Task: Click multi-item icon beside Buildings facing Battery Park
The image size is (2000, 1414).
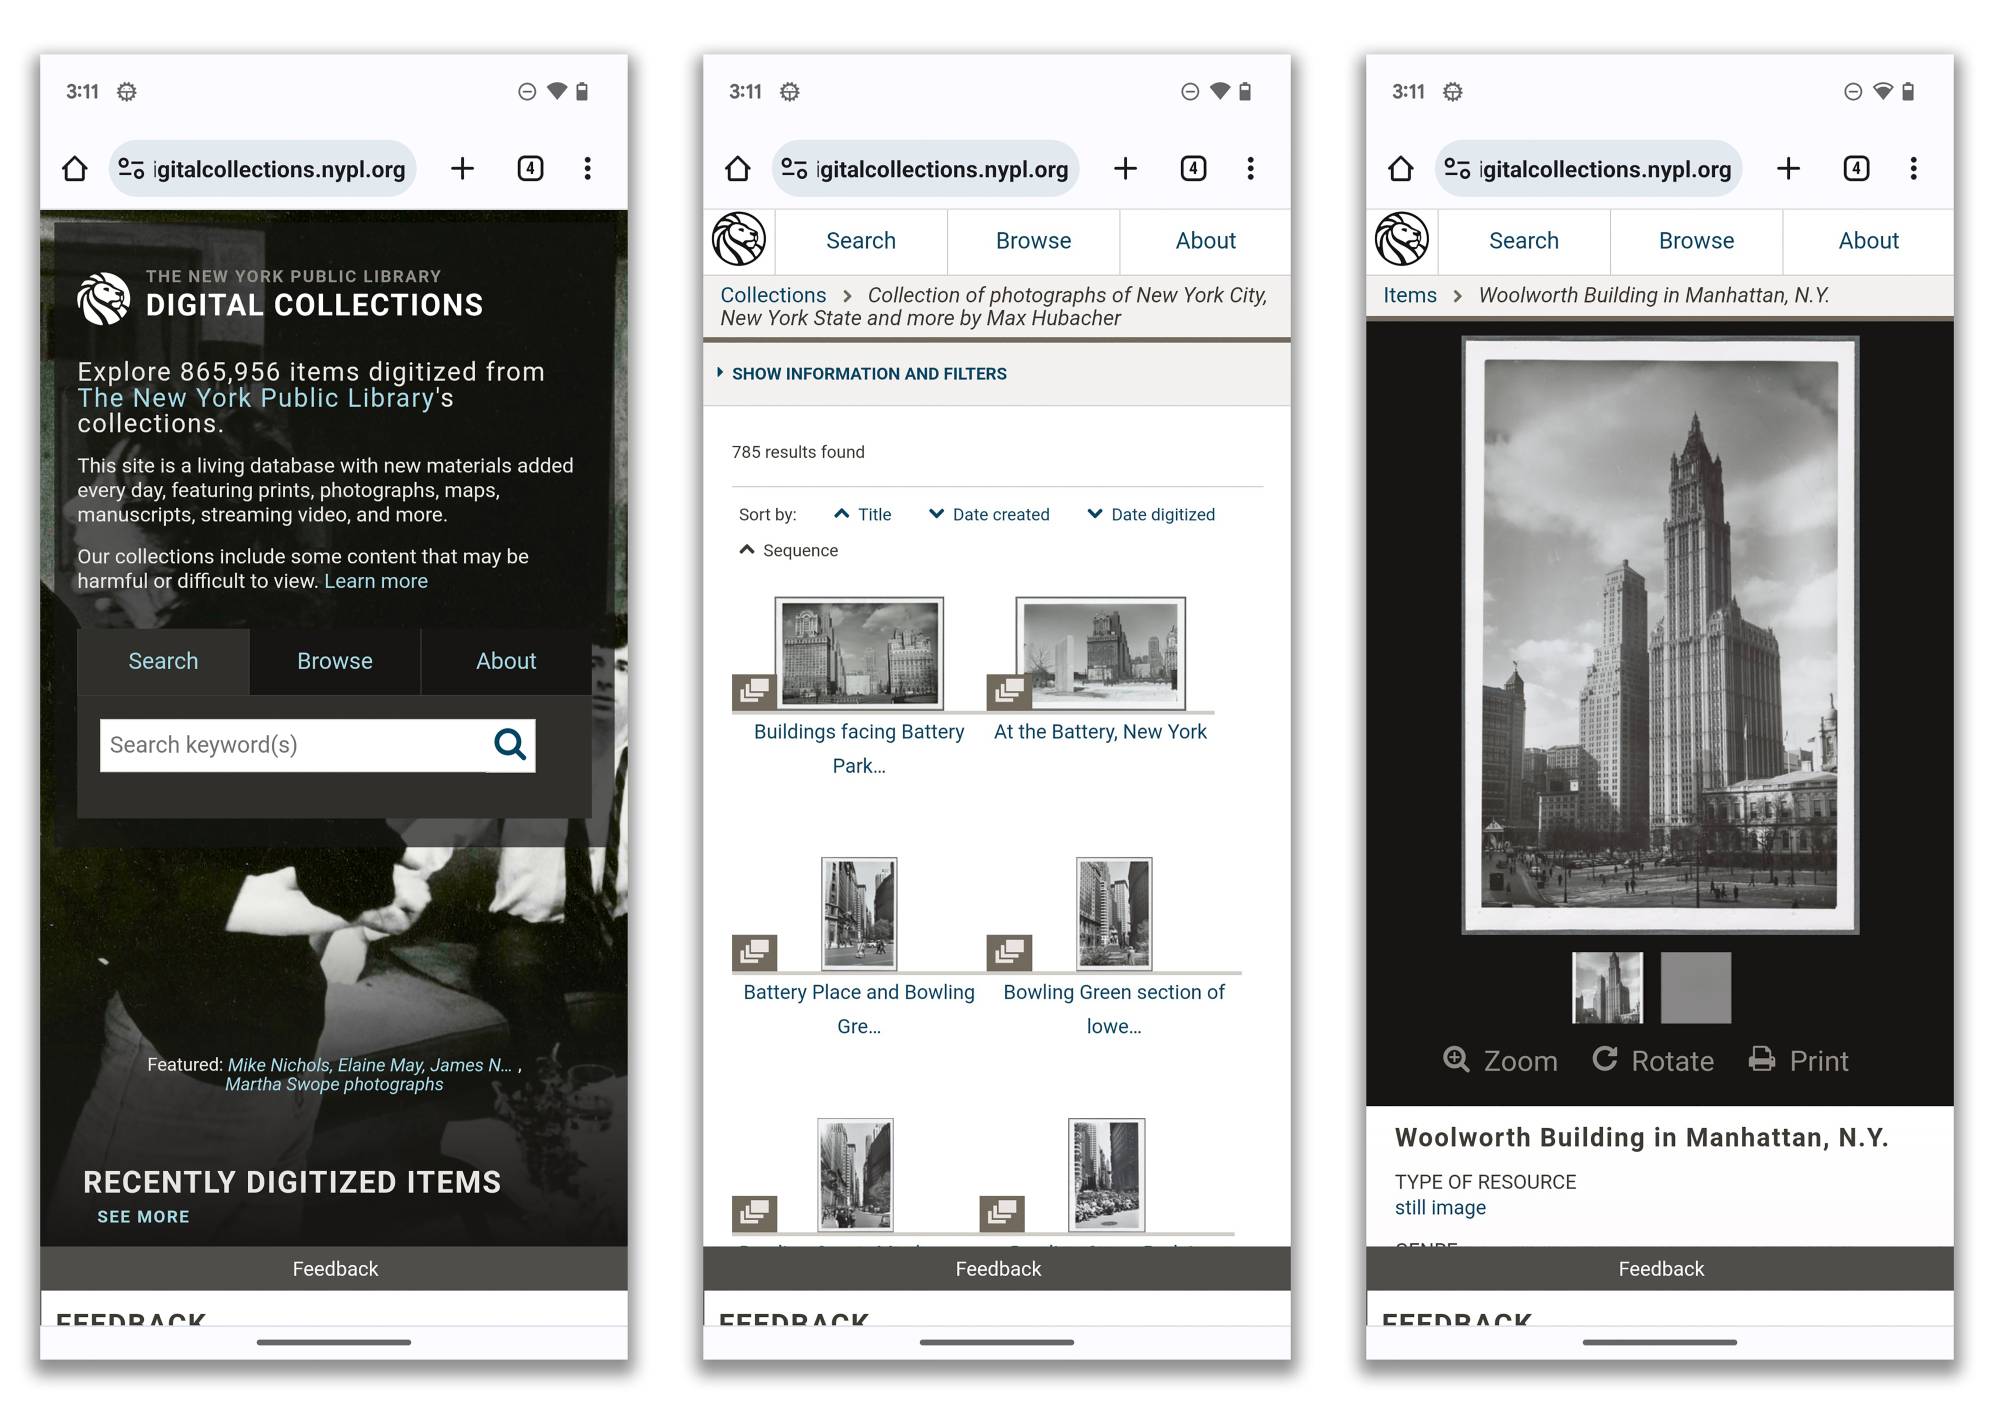Action: pyautogui.click(x=754, y=691)
